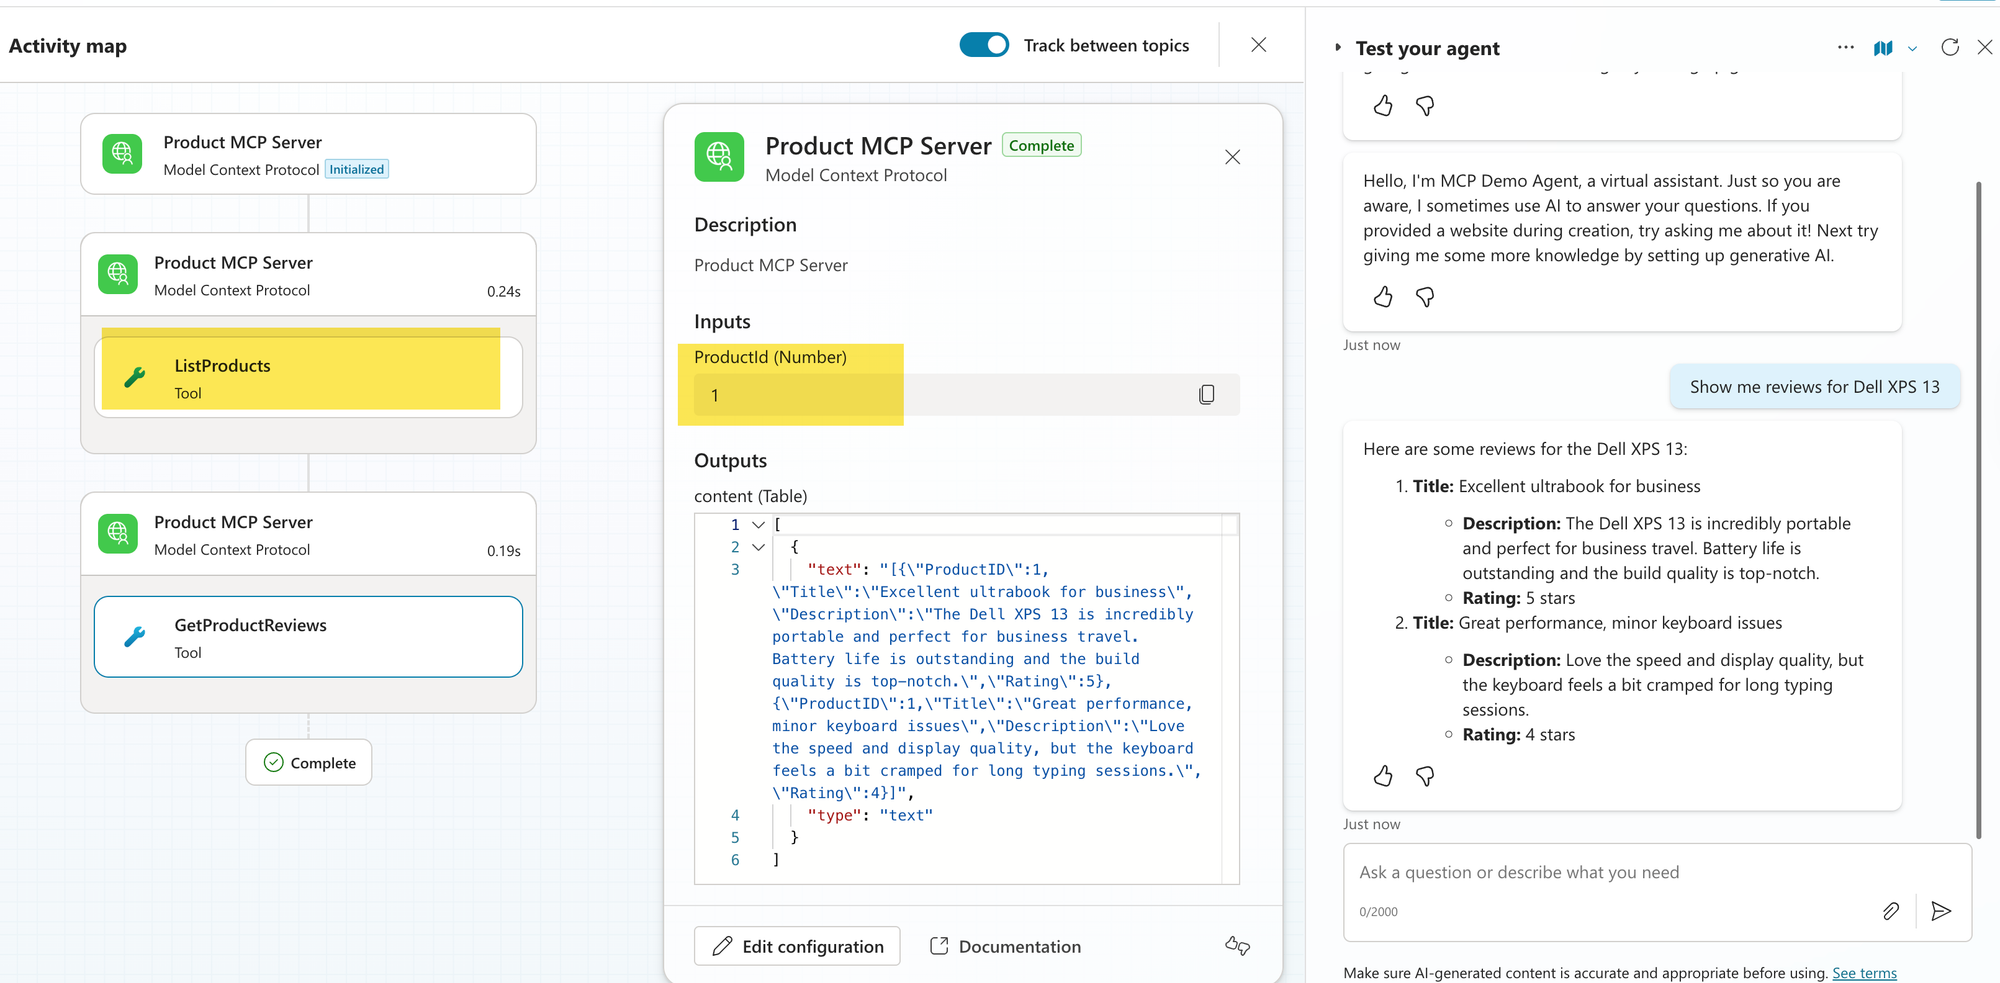Thumbs down the greeting message
Viewport: 2000px width, 983px height.
(1425, 297)
